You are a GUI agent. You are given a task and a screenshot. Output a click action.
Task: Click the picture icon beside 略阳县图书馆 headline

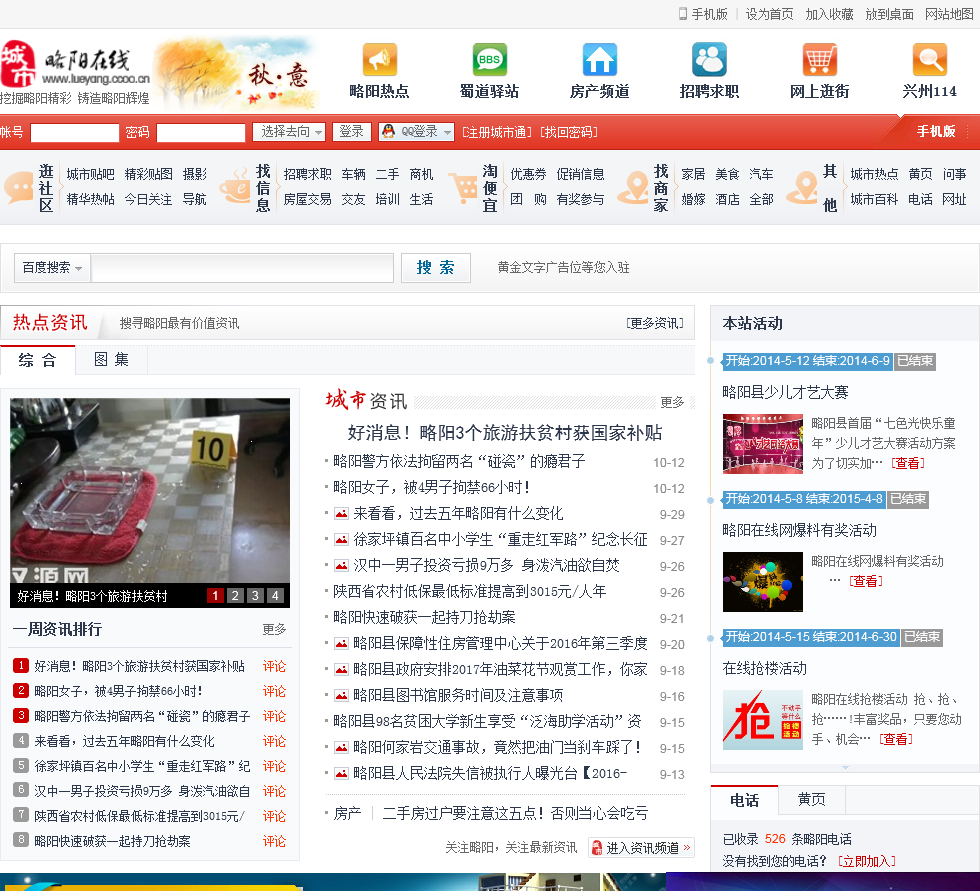341,695
